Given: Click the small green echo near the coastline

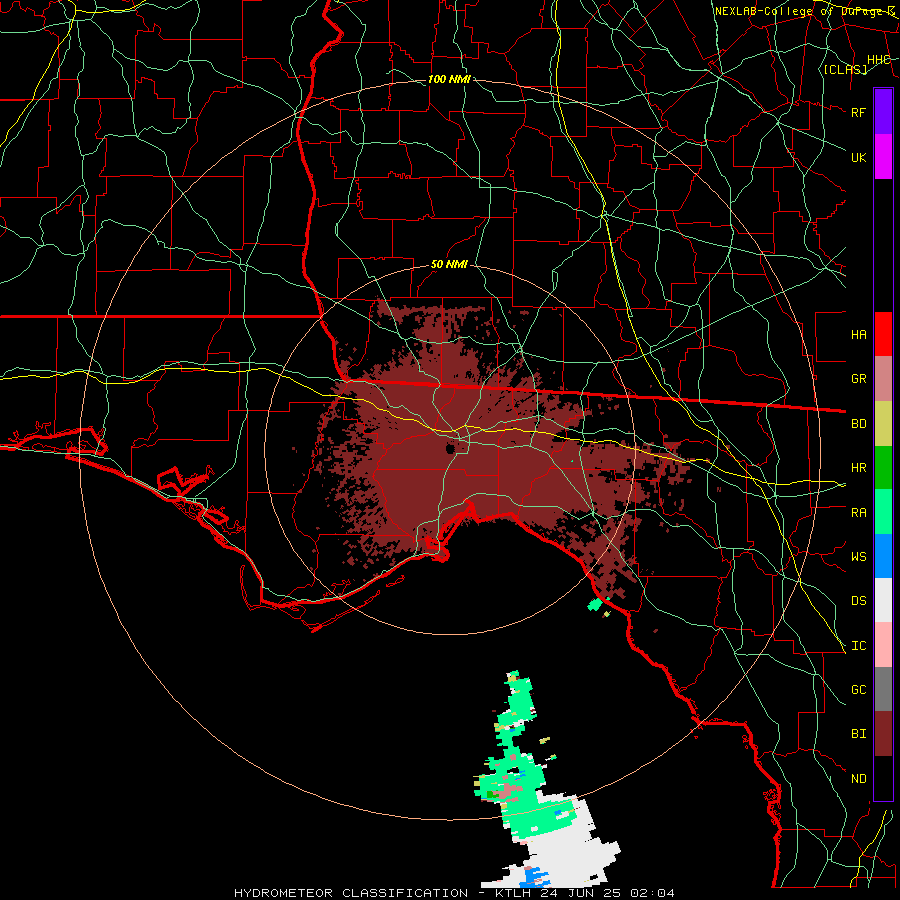Looking at the screenshot, I should 595,604.
